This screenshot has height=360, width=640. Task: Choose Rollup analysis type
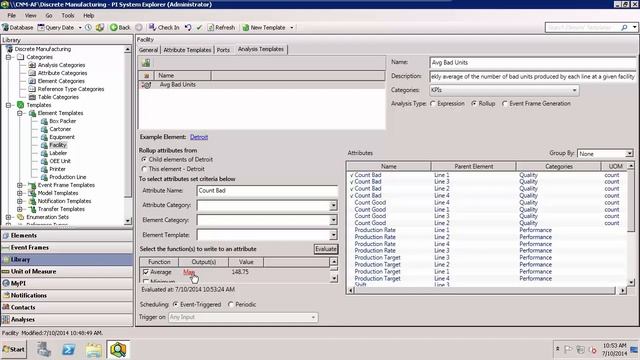click(x=474, y=104)
